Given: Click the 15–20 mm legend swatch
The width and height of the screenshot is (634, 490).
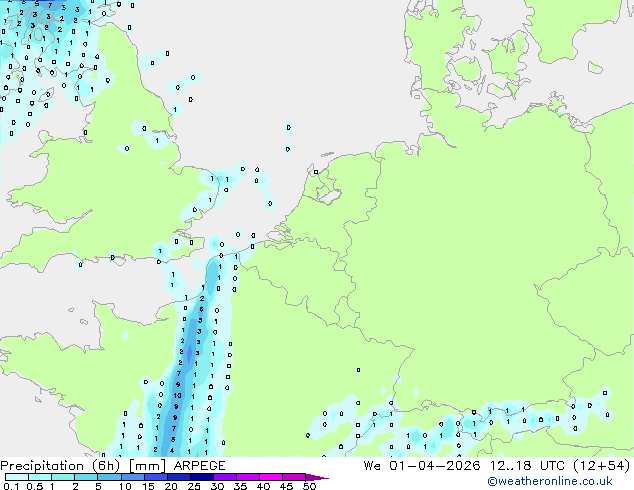Looking at the screenshot, I should [155, 477].
